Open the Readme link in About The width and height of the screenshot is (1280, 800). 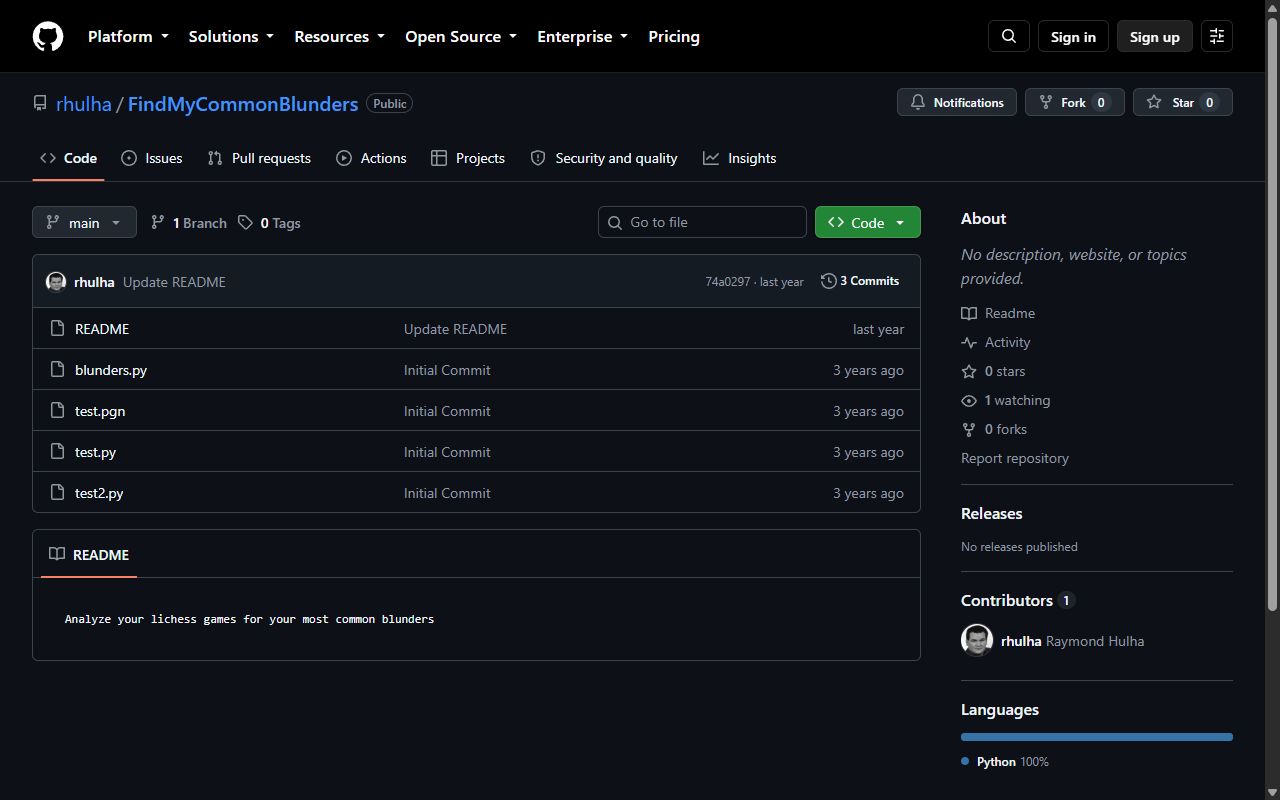pyautogui.click(x=998, y=313)
